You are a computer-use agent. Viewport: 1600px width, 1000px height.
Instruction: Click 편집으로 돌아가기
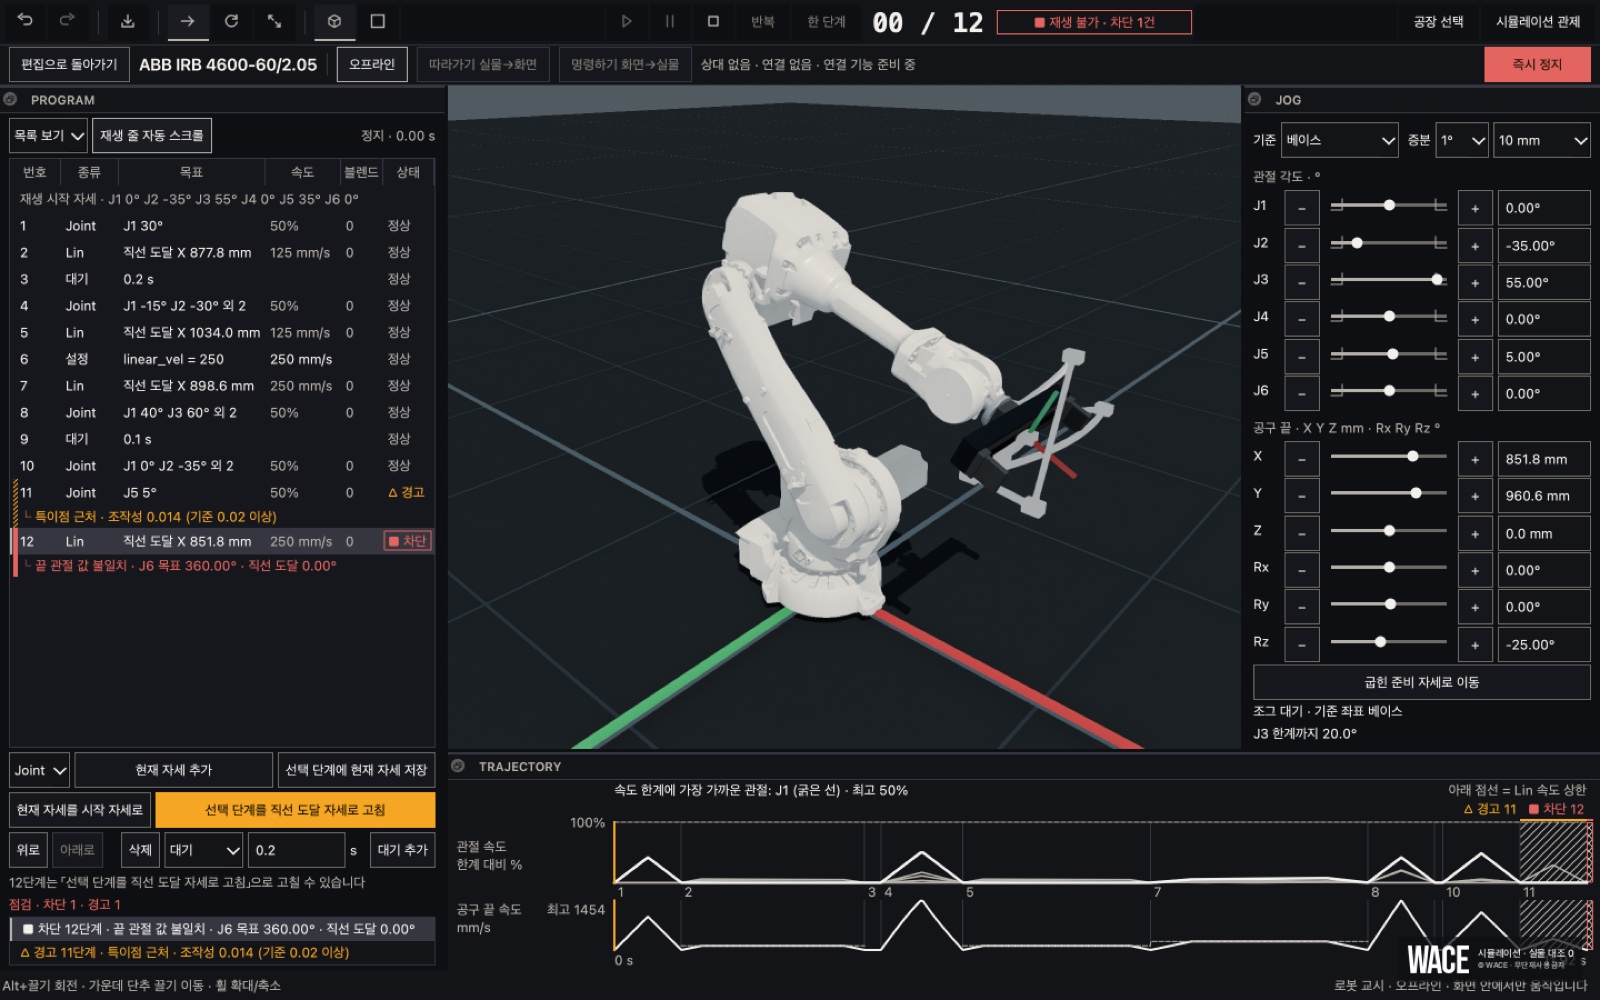click(x=69, y=64)
